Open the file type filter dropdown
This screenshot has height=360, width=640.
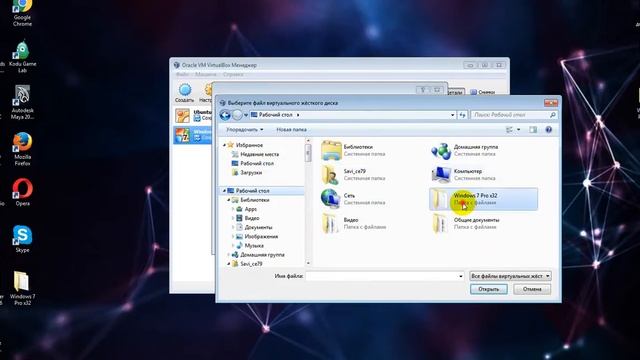(510, 276)
